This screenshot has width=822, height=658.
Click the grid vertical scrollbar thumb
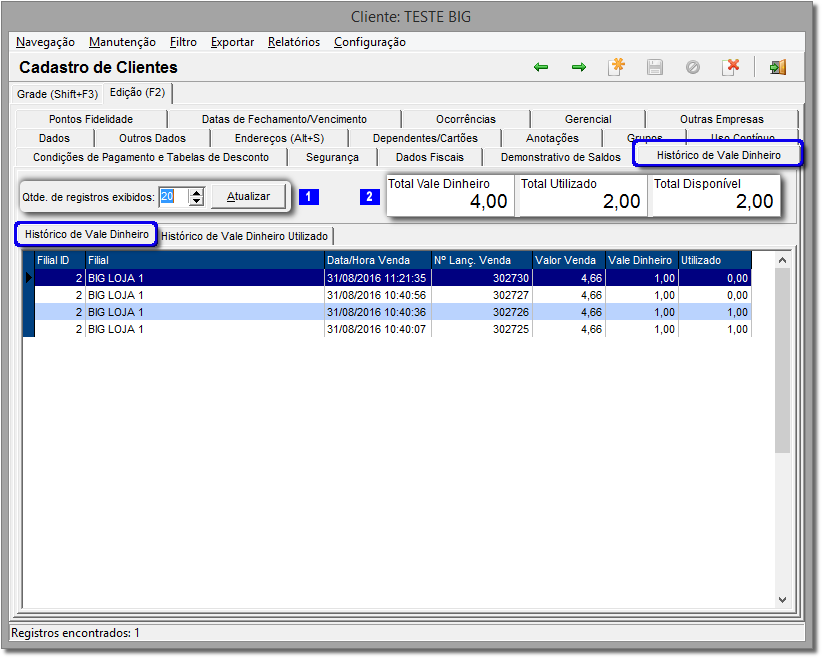[x=782, y=360]
